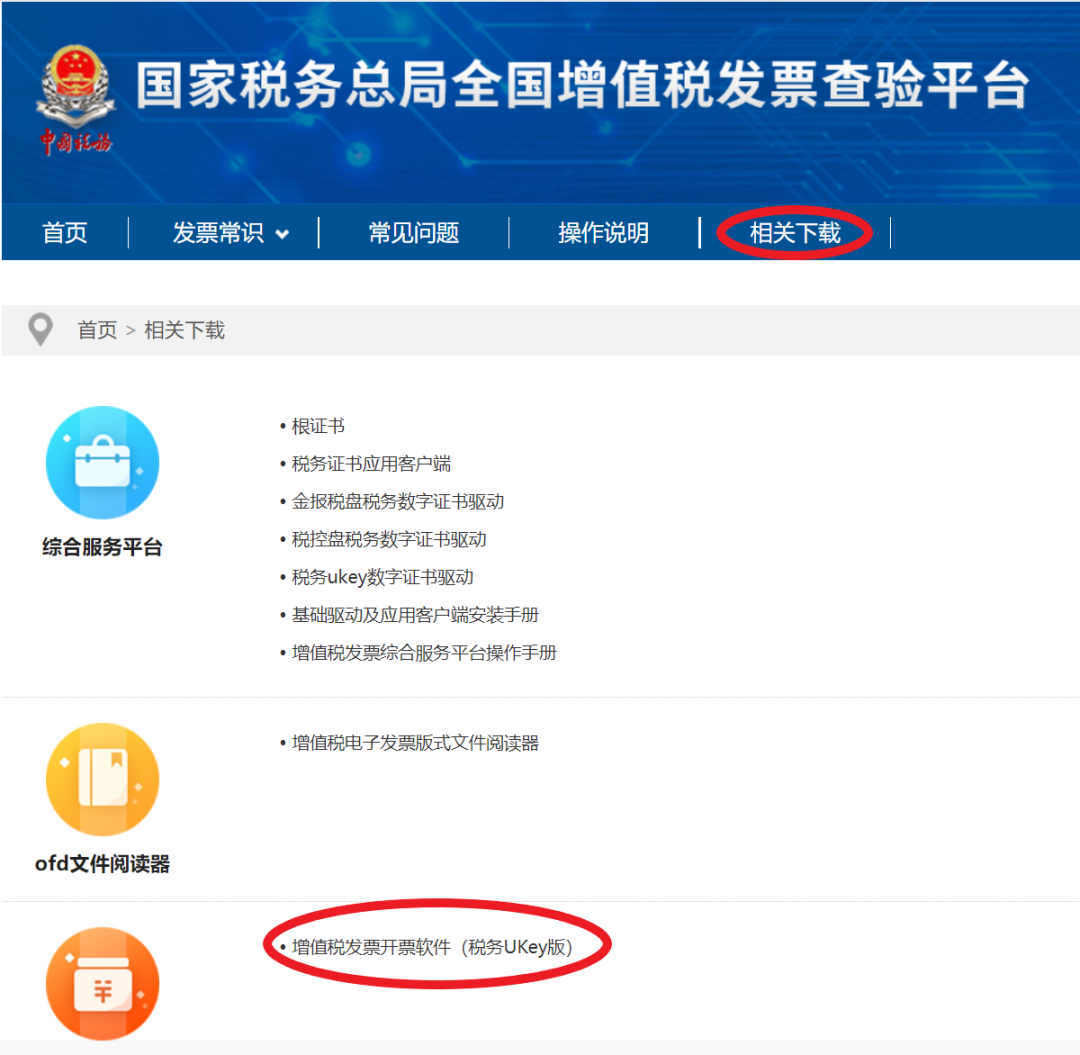Go to the 常见问题 menu item
This screenshot has width=1080, height=1055.
pos(414,233)
